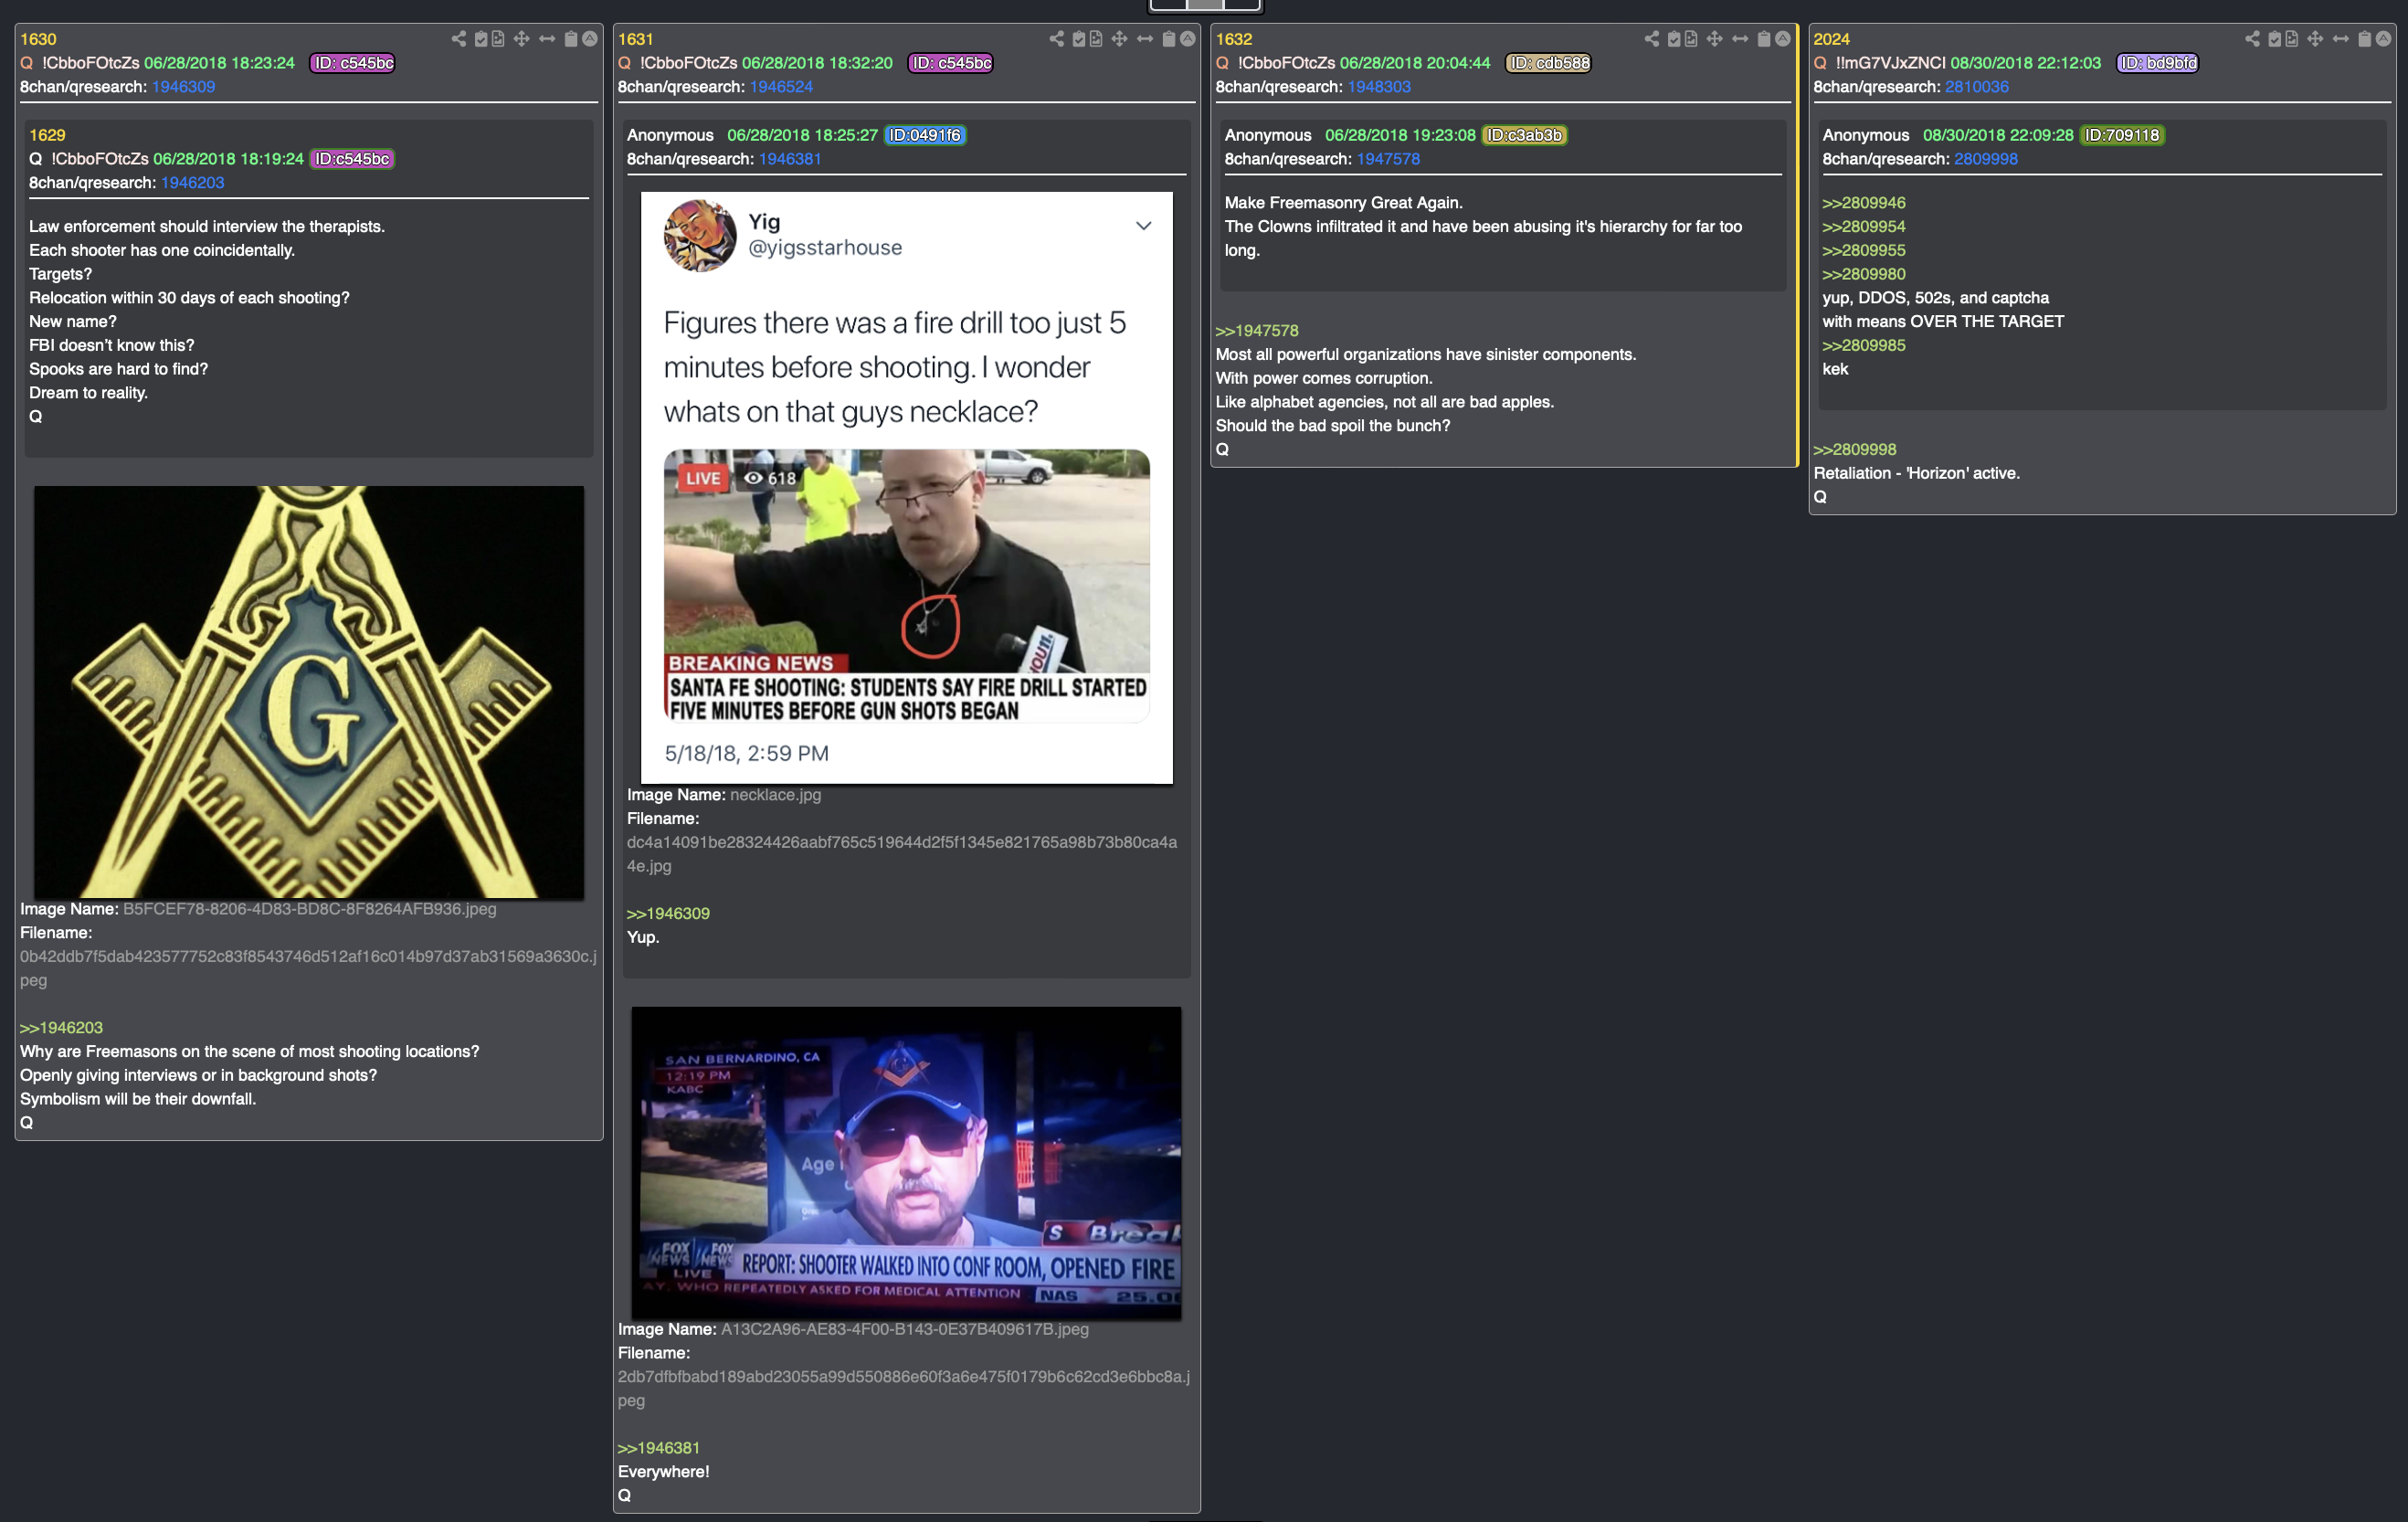2408x1522 pixels.
Task: Click the clipboard-check icon on post 1630
Action: point(481,39)
